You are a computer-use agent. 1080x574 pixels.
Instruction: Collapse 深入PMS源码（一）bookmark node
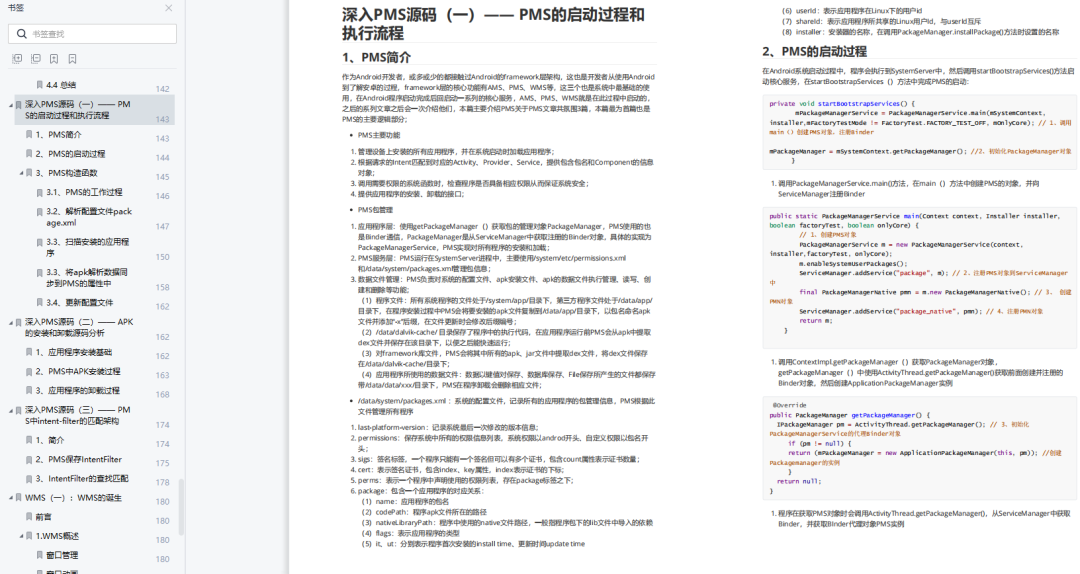point(10,105)
